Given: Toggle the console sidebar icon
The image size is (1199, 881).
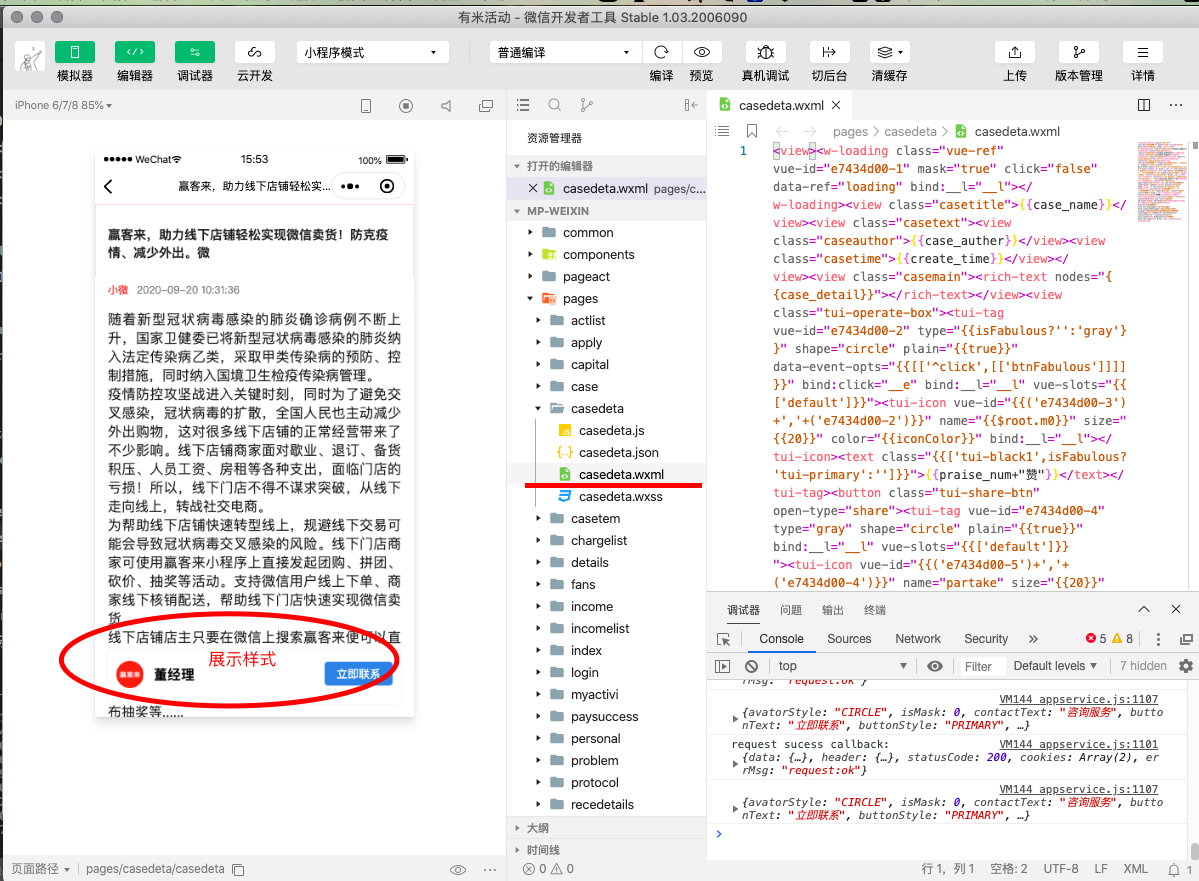Looking at the screenshot, I should pyautogui.click(x=722, y=666).
